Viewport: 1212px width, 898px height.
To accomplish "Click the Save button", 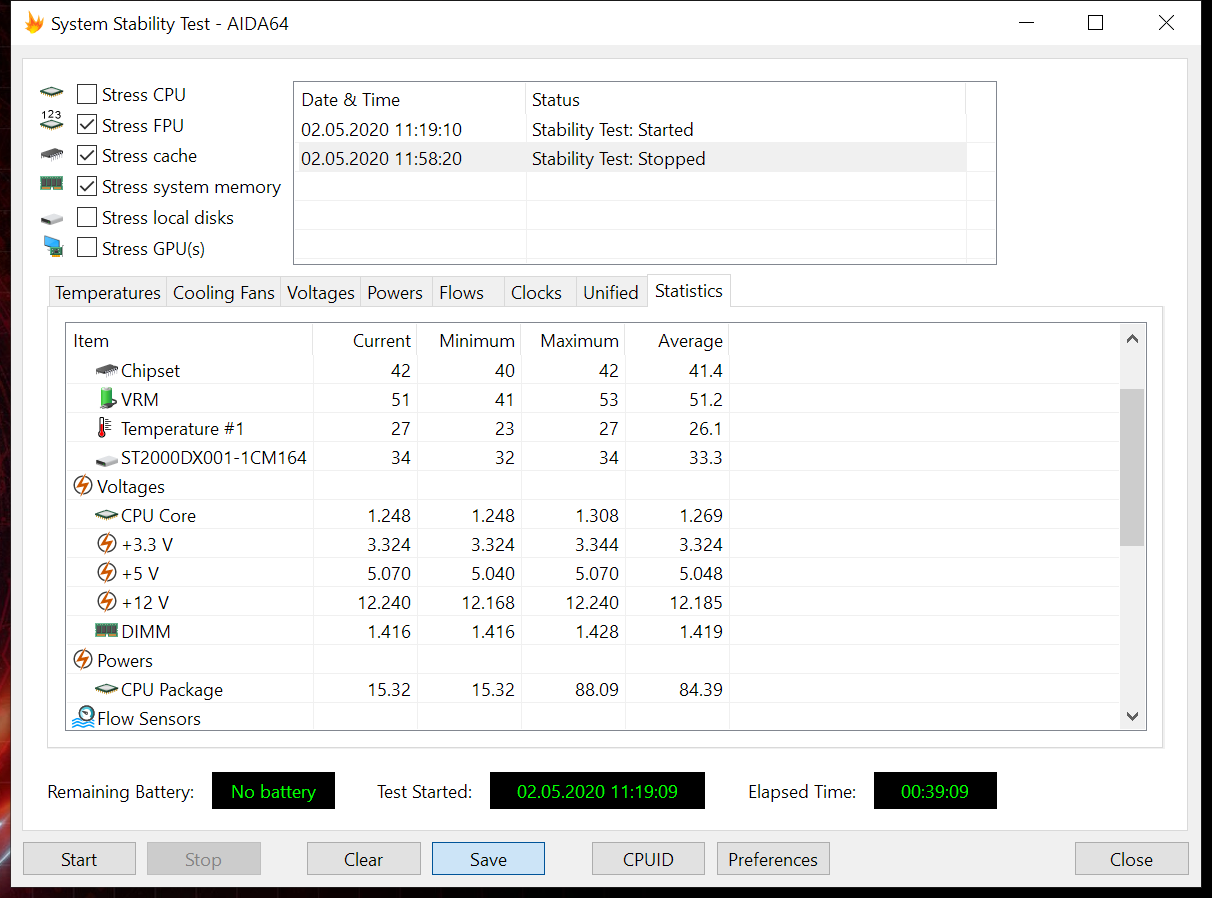I will 488,859.
